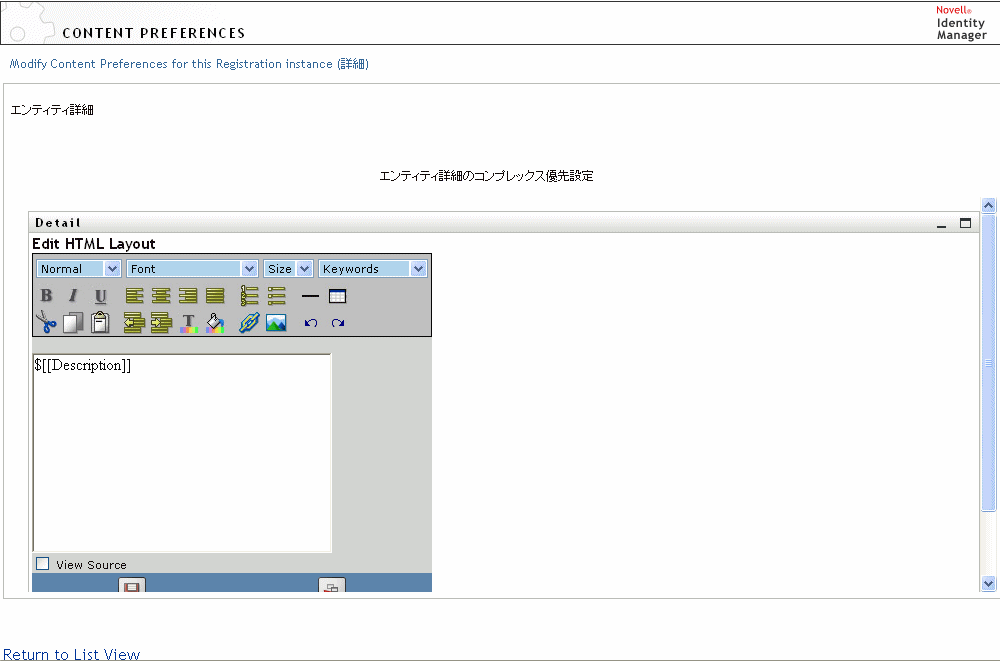
Task: Copy selection with the copy icon
Action: (73, 322)
